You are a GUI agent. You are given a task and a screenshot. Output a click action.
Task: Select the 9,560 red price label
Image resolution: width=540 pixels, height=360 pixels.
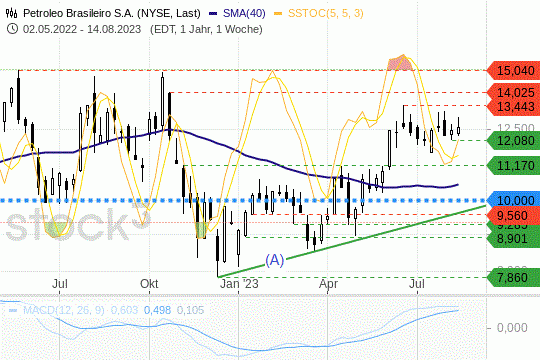pos(514,216)
